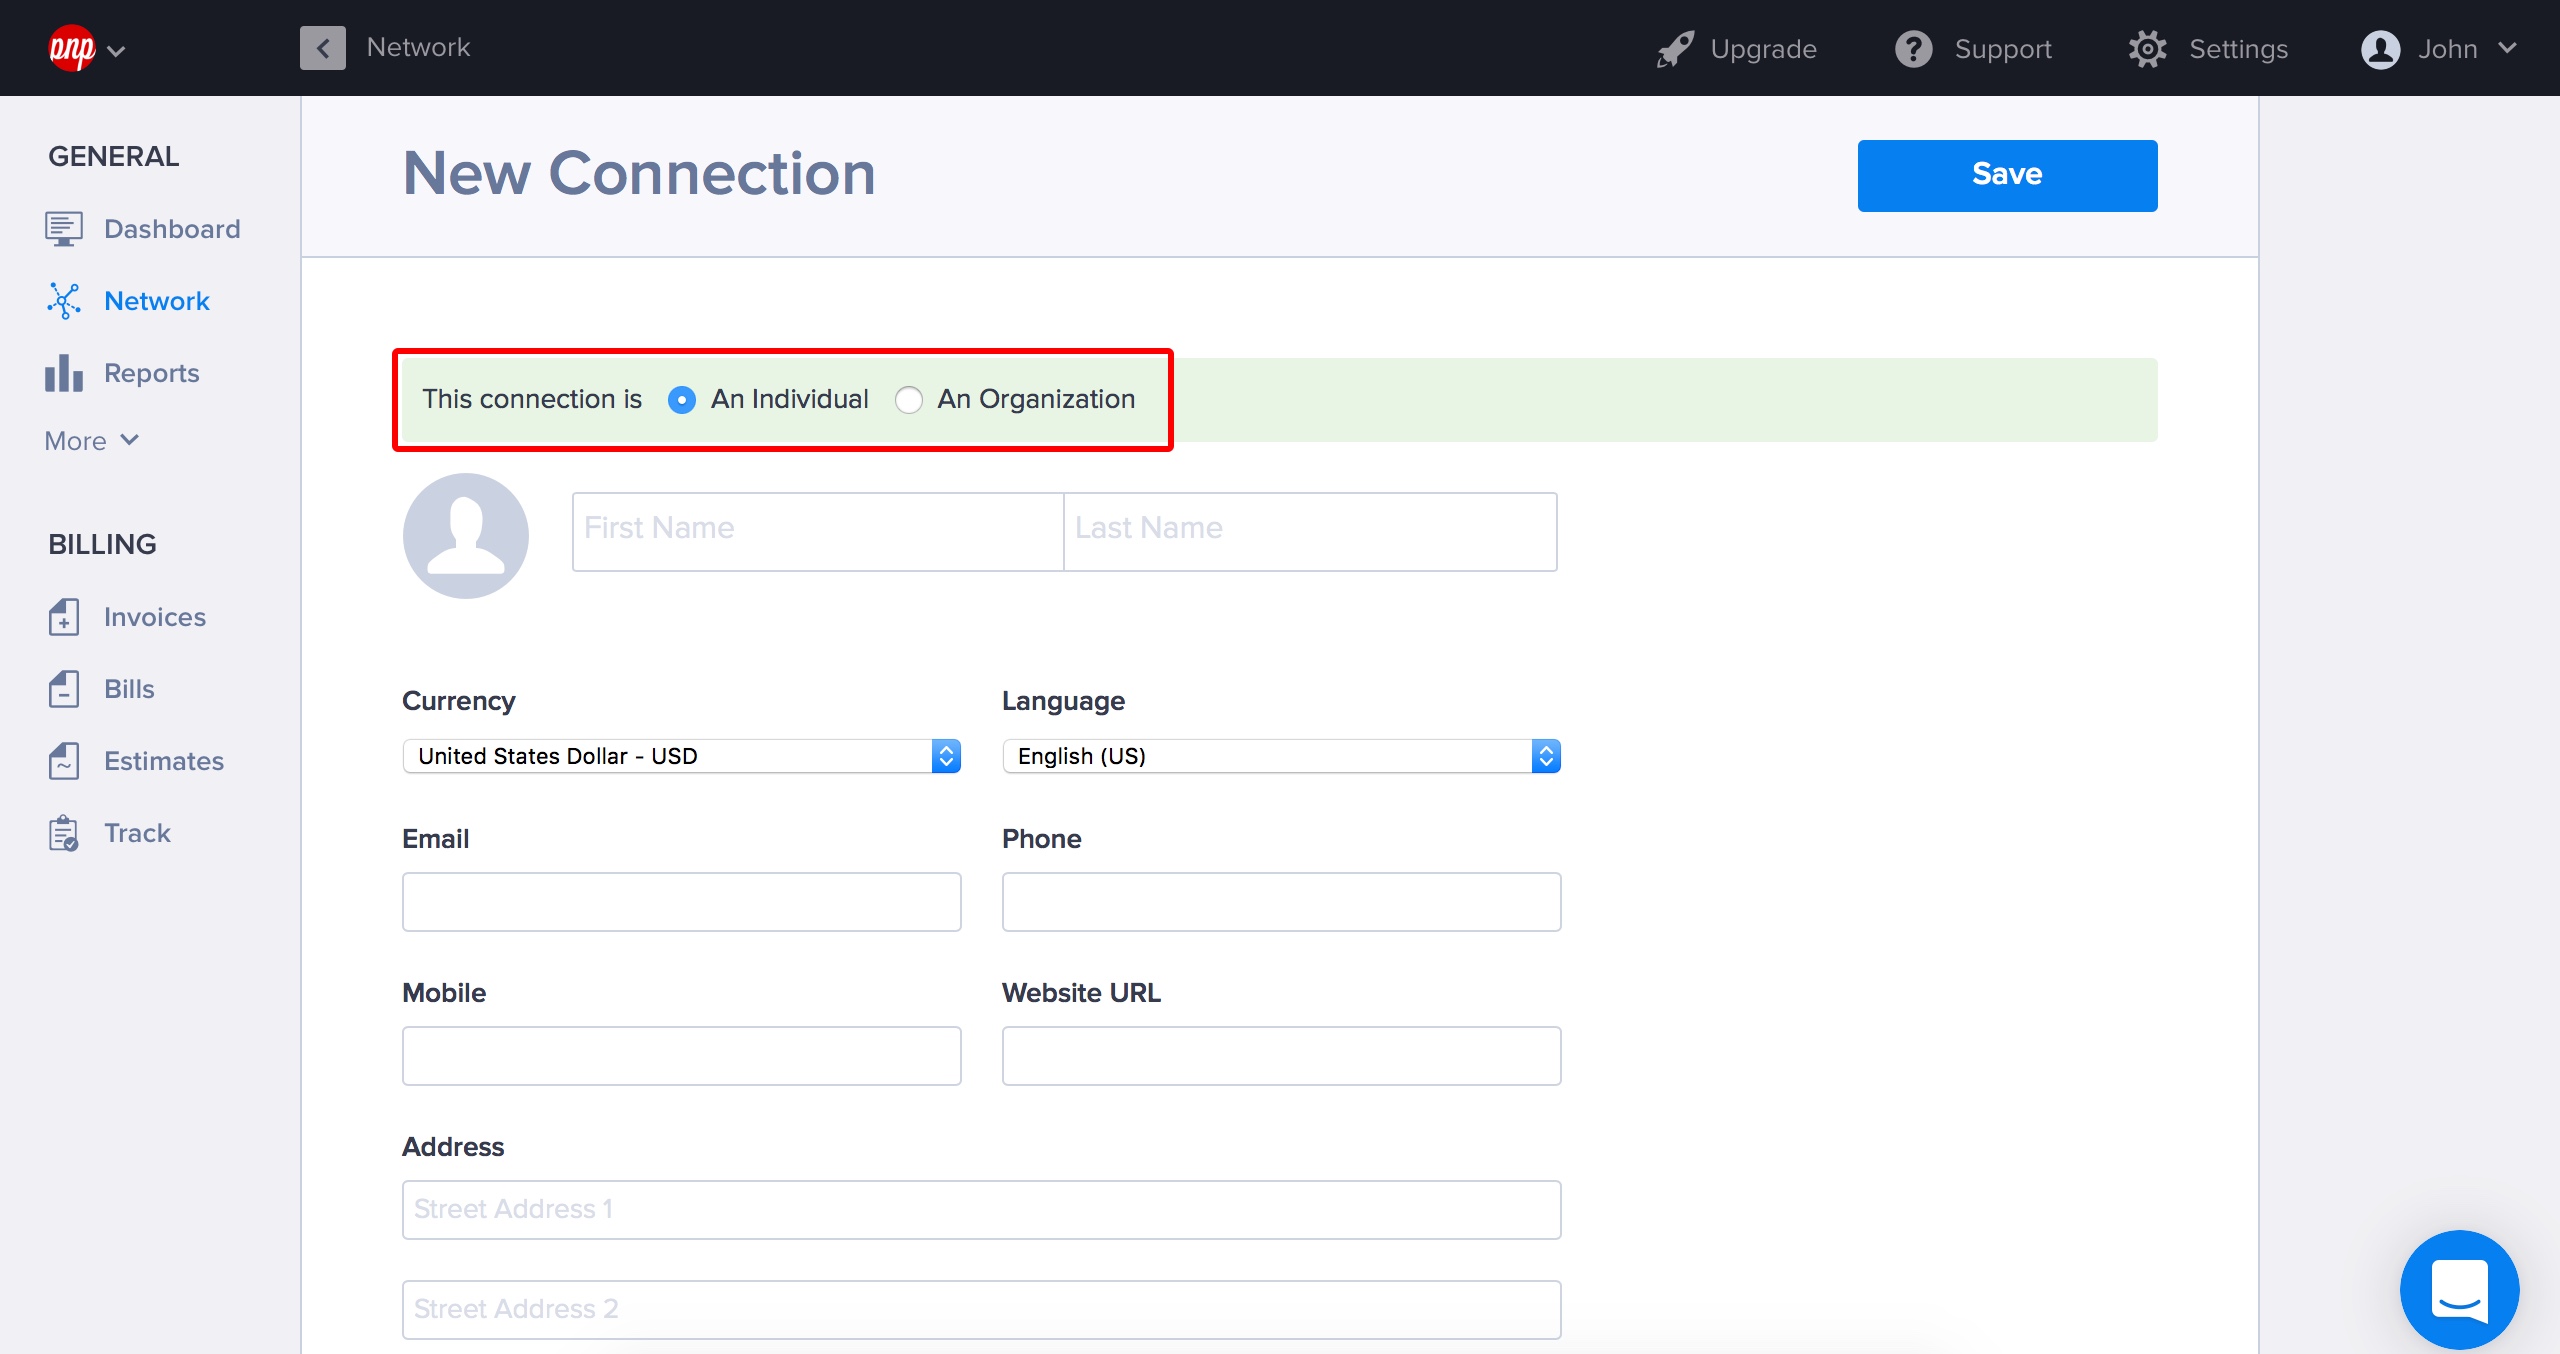This screenshot has height=1354, width=2560.
Task: Select the An Individual radio button
Action: (682, 400)
